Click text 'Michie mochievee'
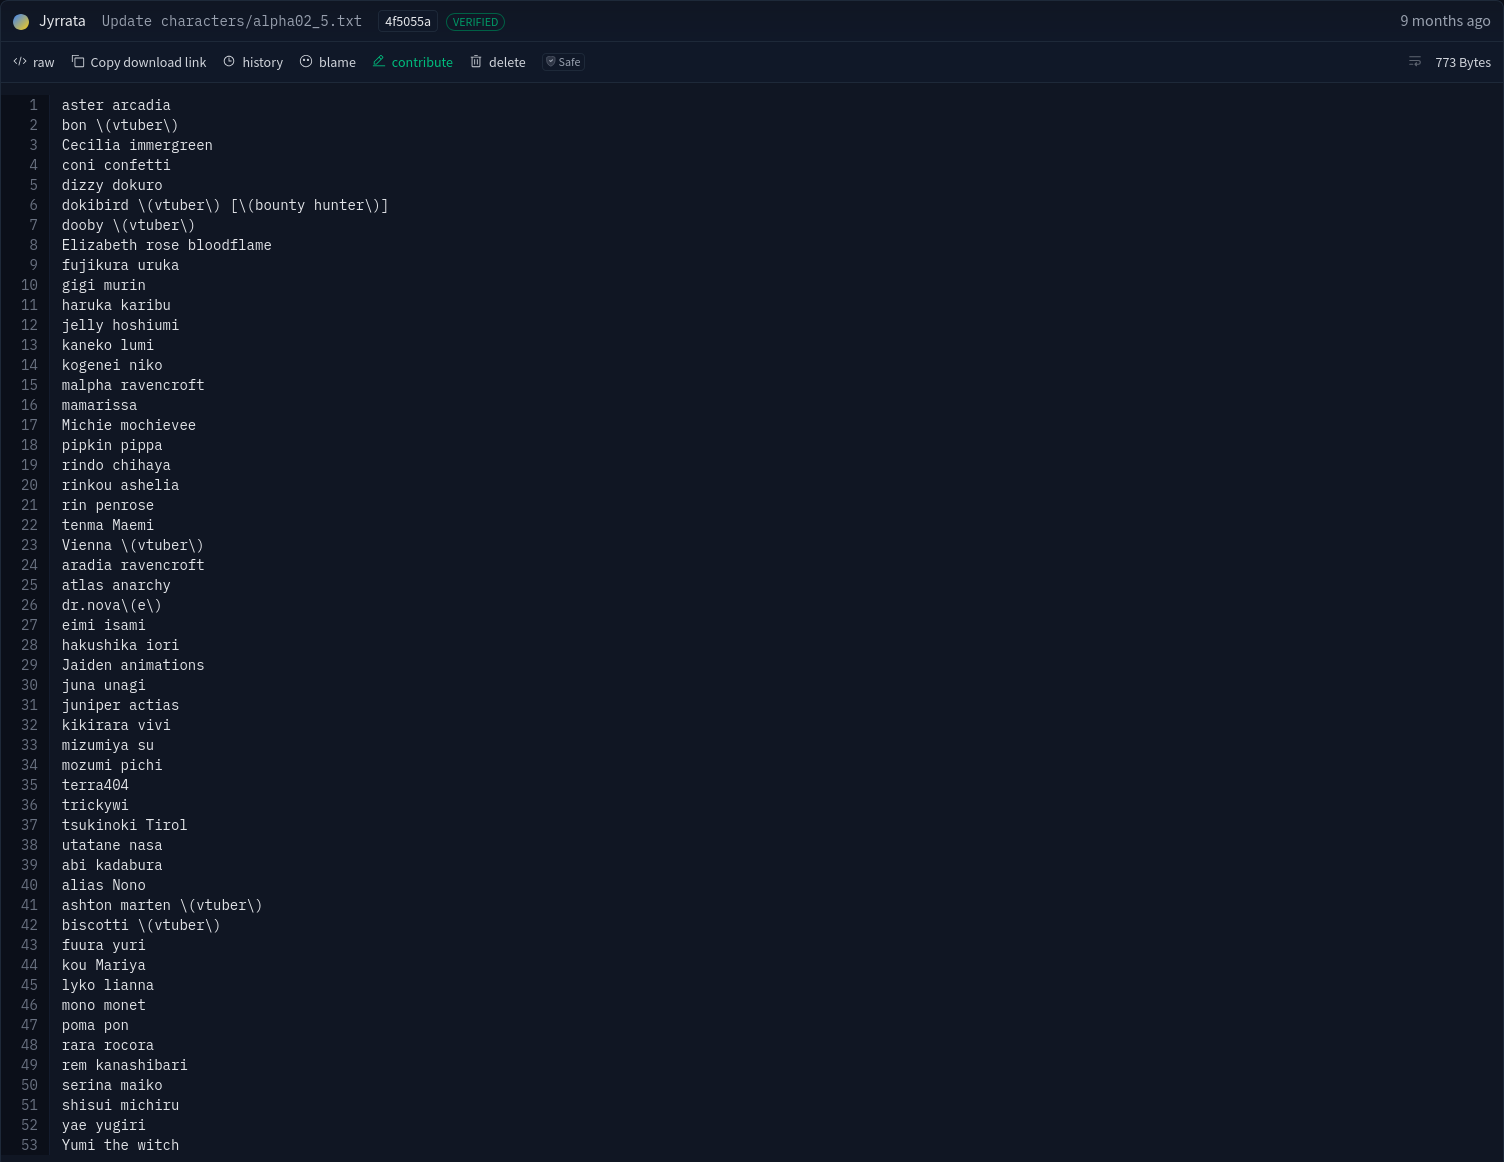1504x1162 pixels. pos(129,425)
